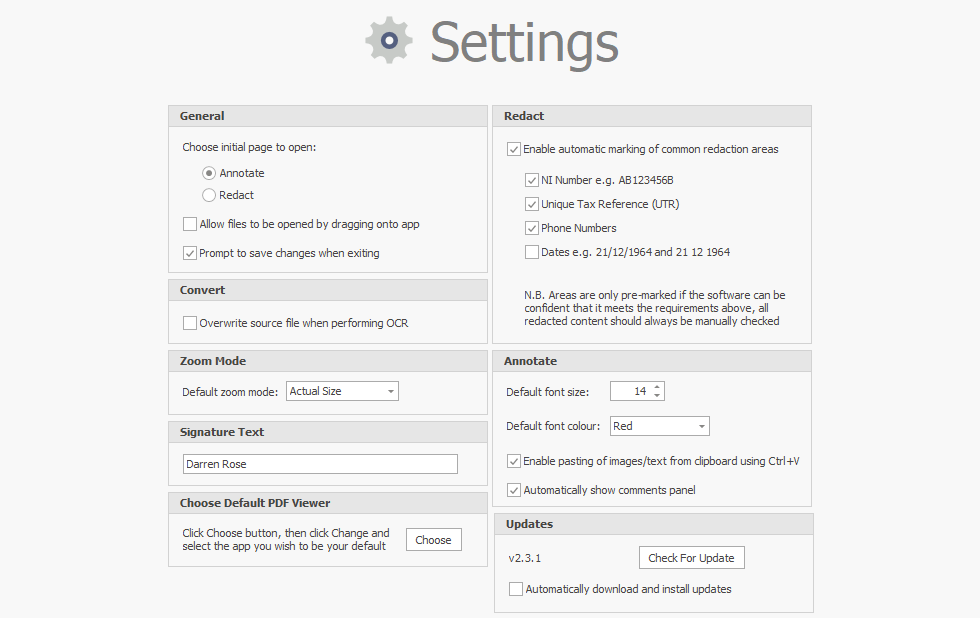Click the Settings gear icon
The image size is (980, 618).
click(x=389, y=41)
